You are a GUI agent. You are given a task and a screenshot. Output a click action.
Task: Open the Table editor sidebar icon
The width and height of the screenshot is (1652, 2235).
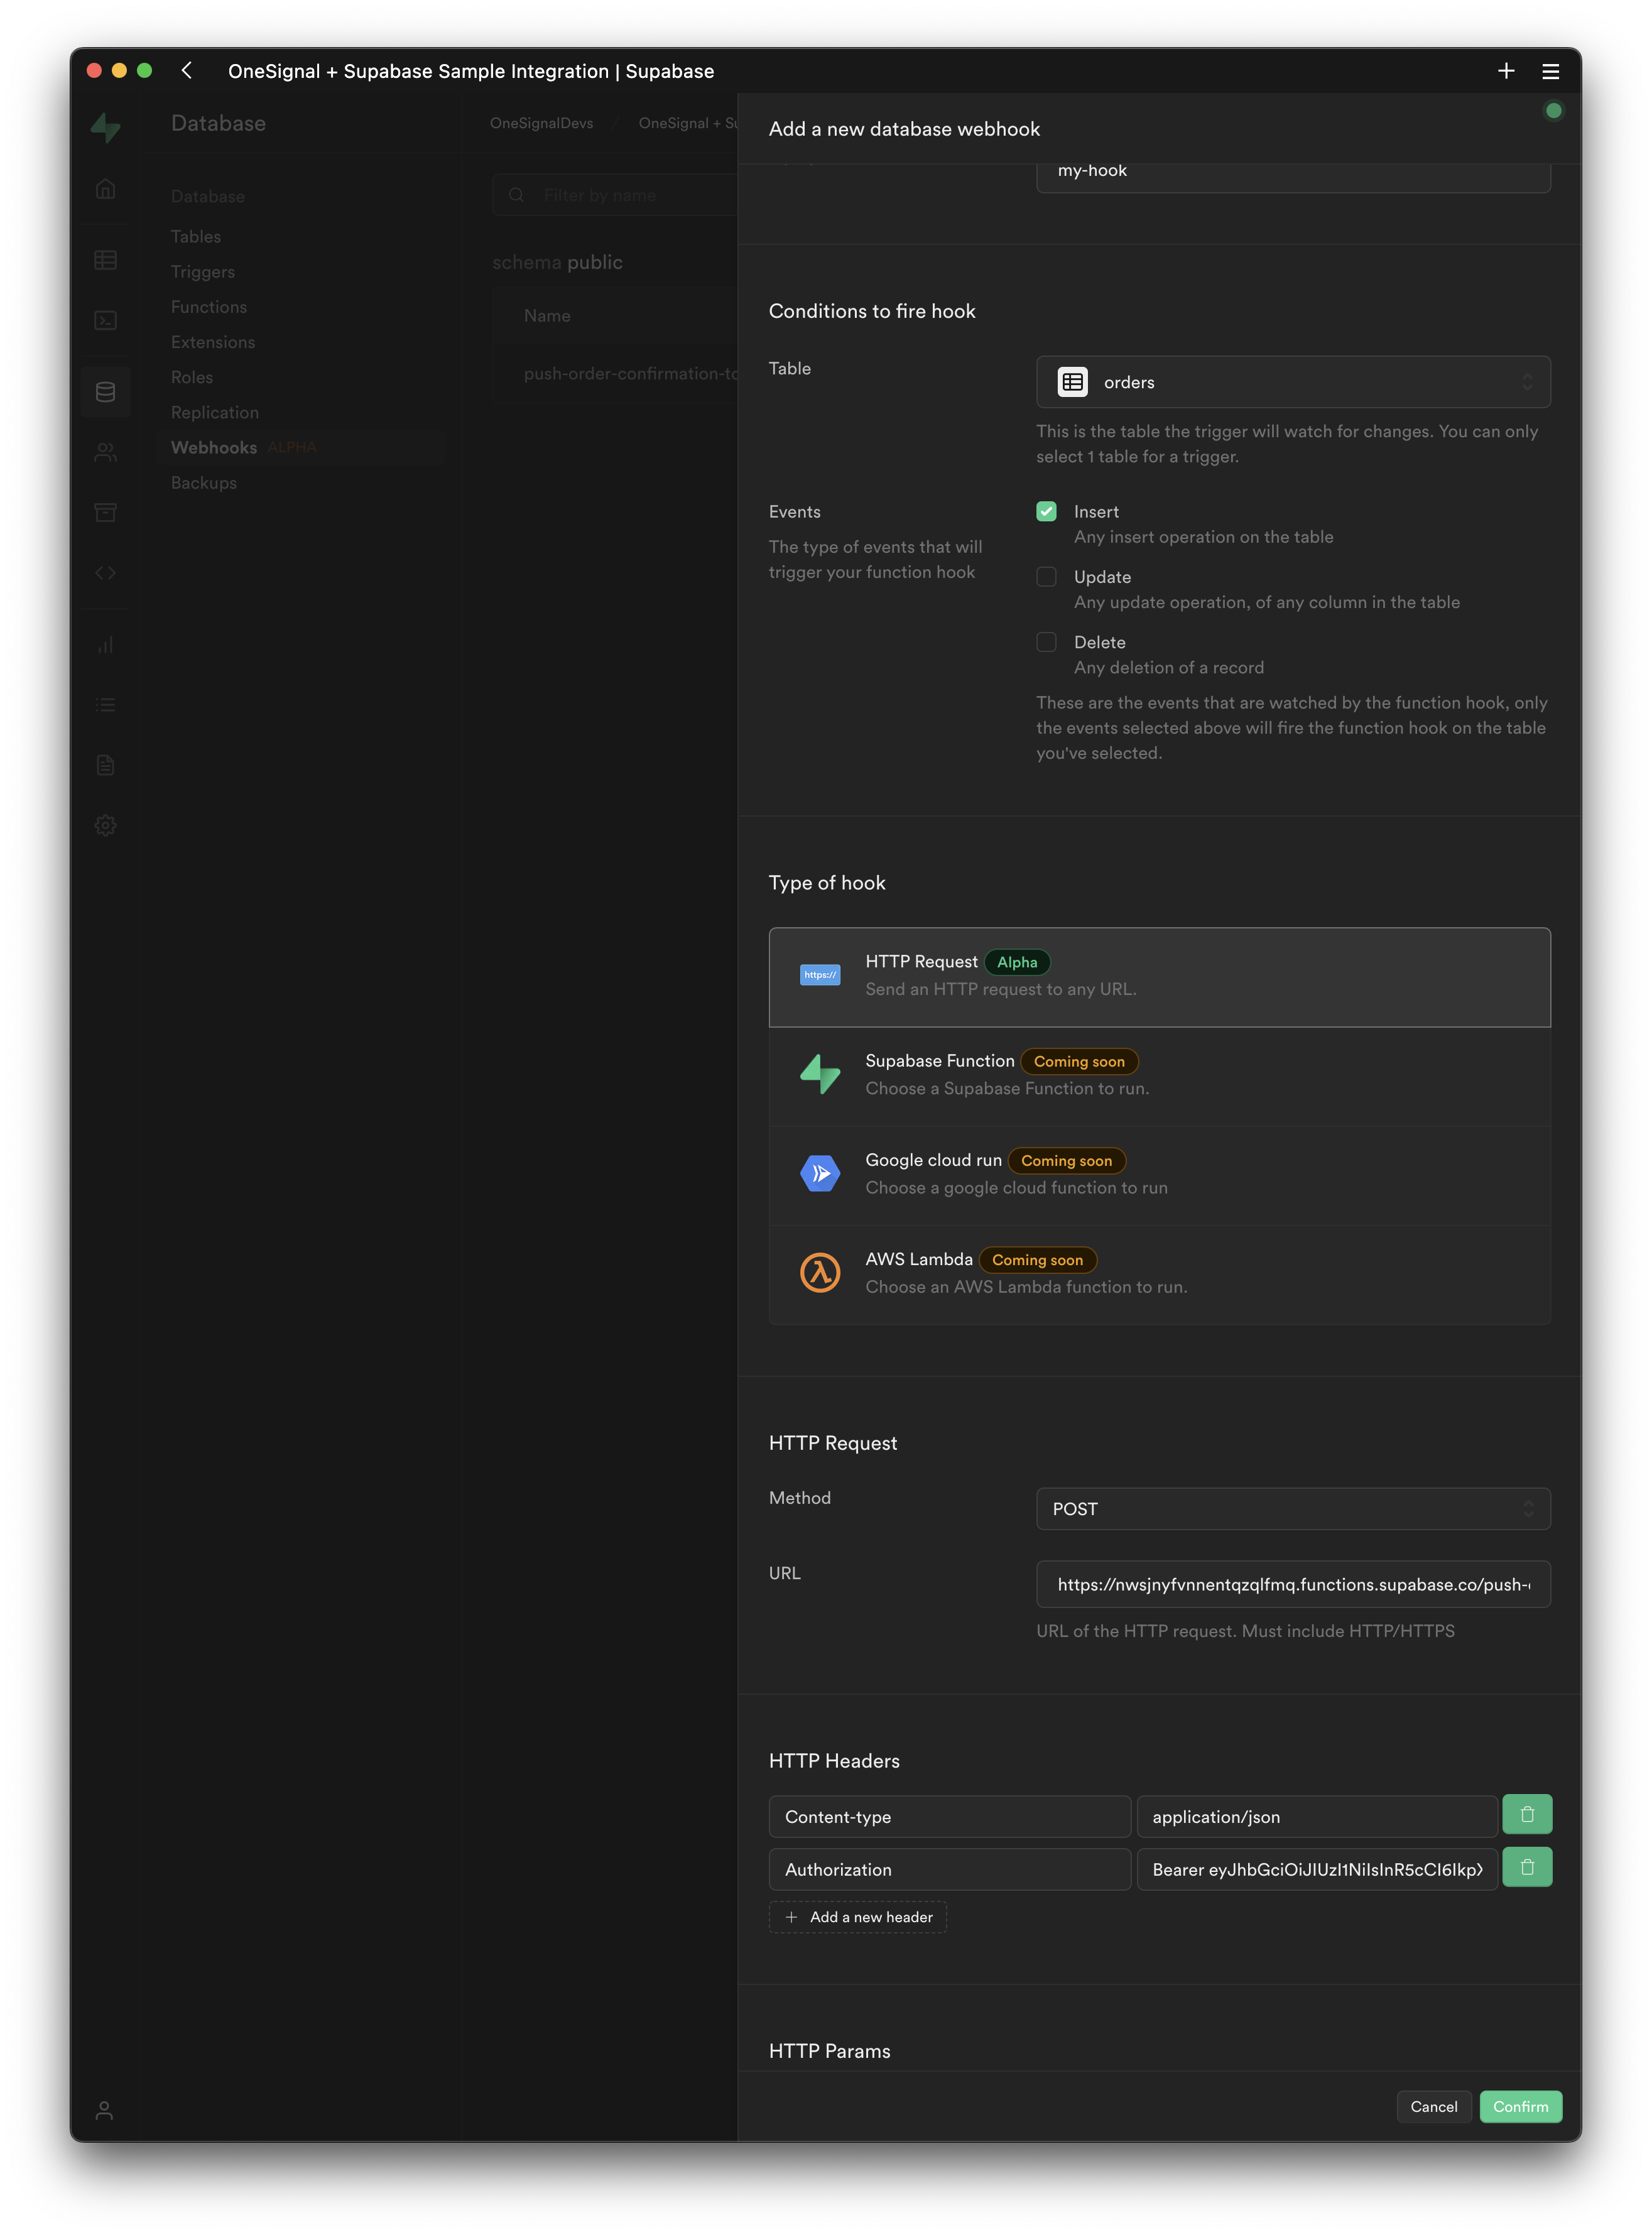pyautogui.click(x=105, y=260)
